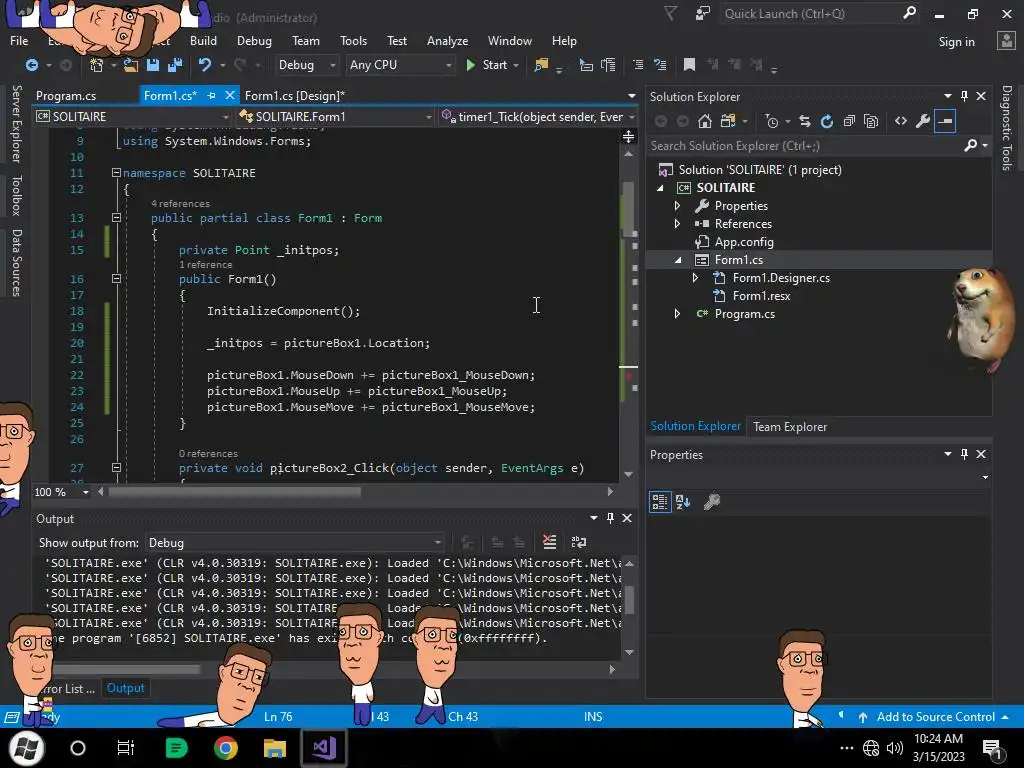Open Google Chrome from the taskbar
Image resolution: width=1024 pixels, height=768 pixels.
(x=225, y=748)
